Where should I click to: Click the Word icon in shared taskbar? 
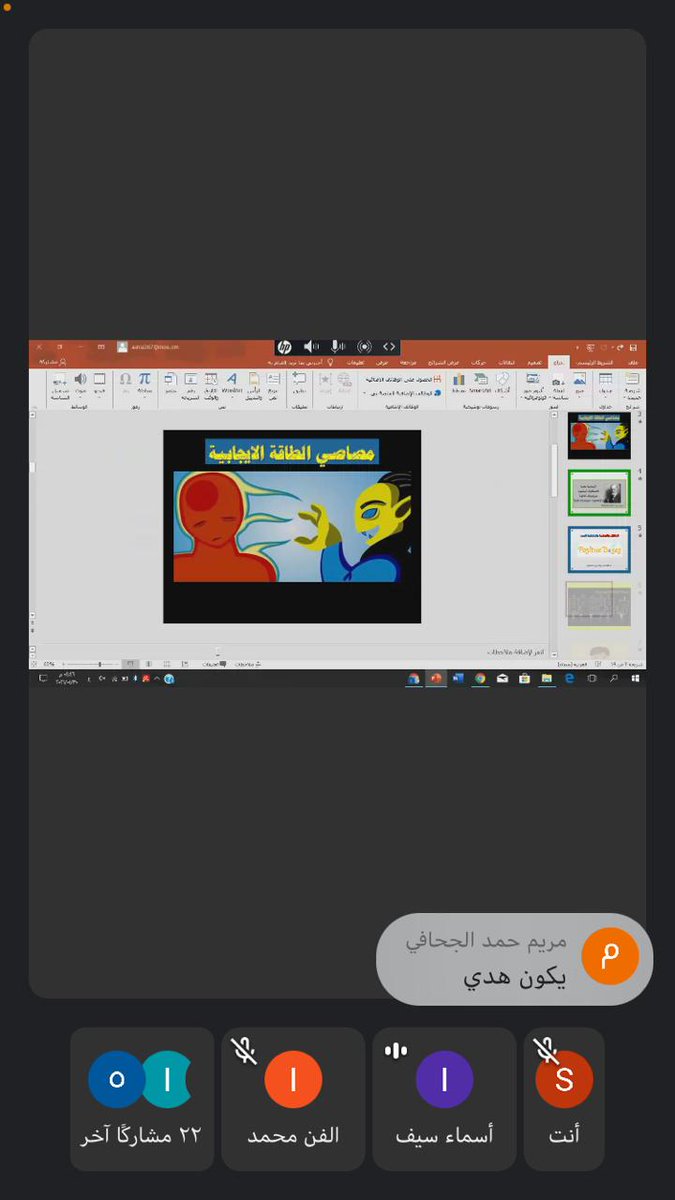coord(458,678)
